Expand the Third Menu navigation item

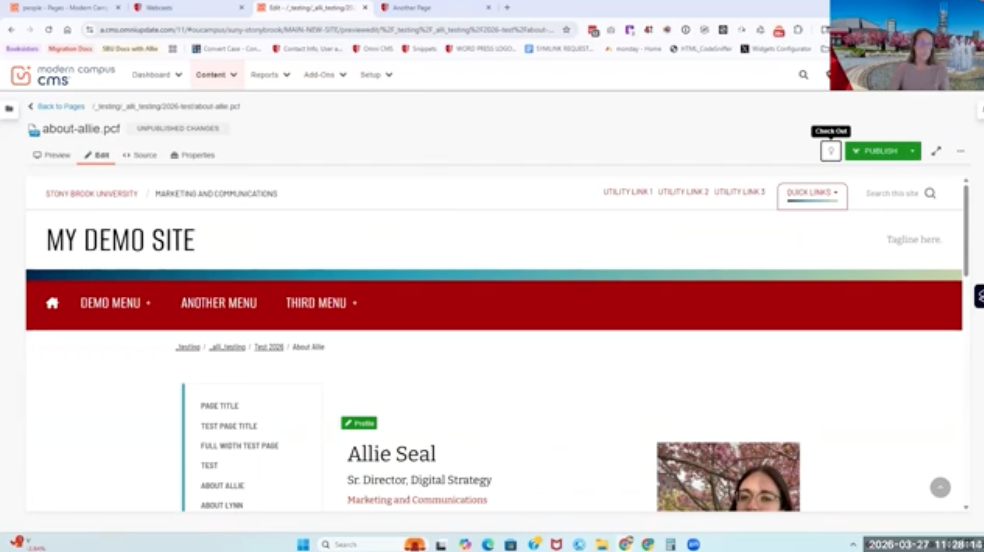tap(321, 303)
